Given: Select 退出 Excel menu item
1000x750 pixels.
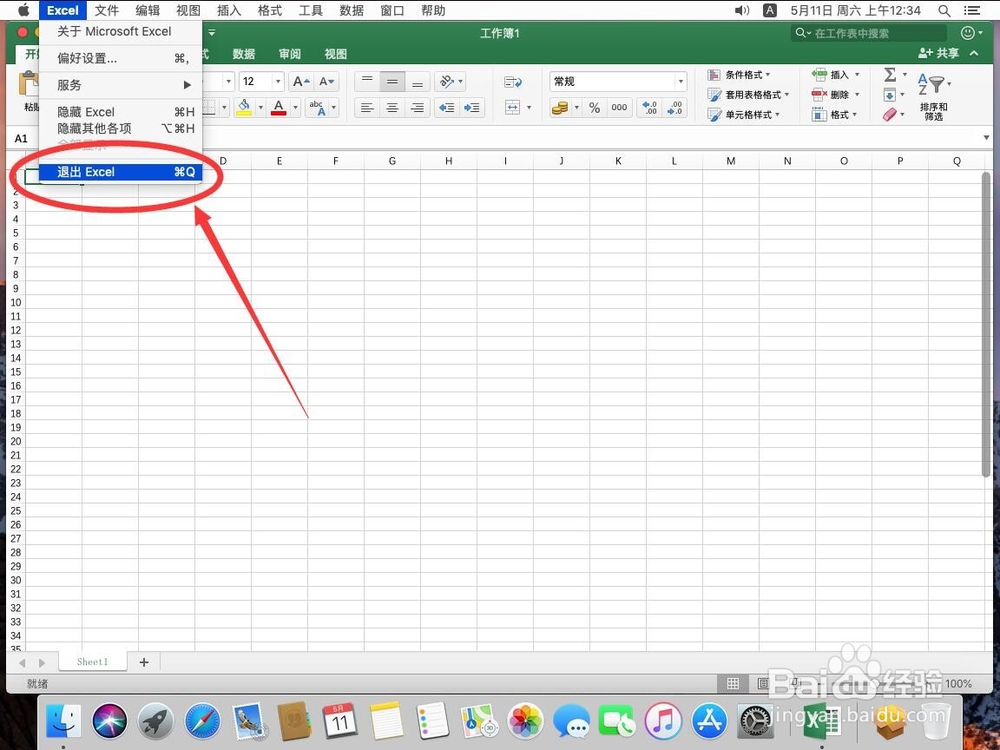Looking at the screenshot, I should pyautogui.click(x=121, y=172).
